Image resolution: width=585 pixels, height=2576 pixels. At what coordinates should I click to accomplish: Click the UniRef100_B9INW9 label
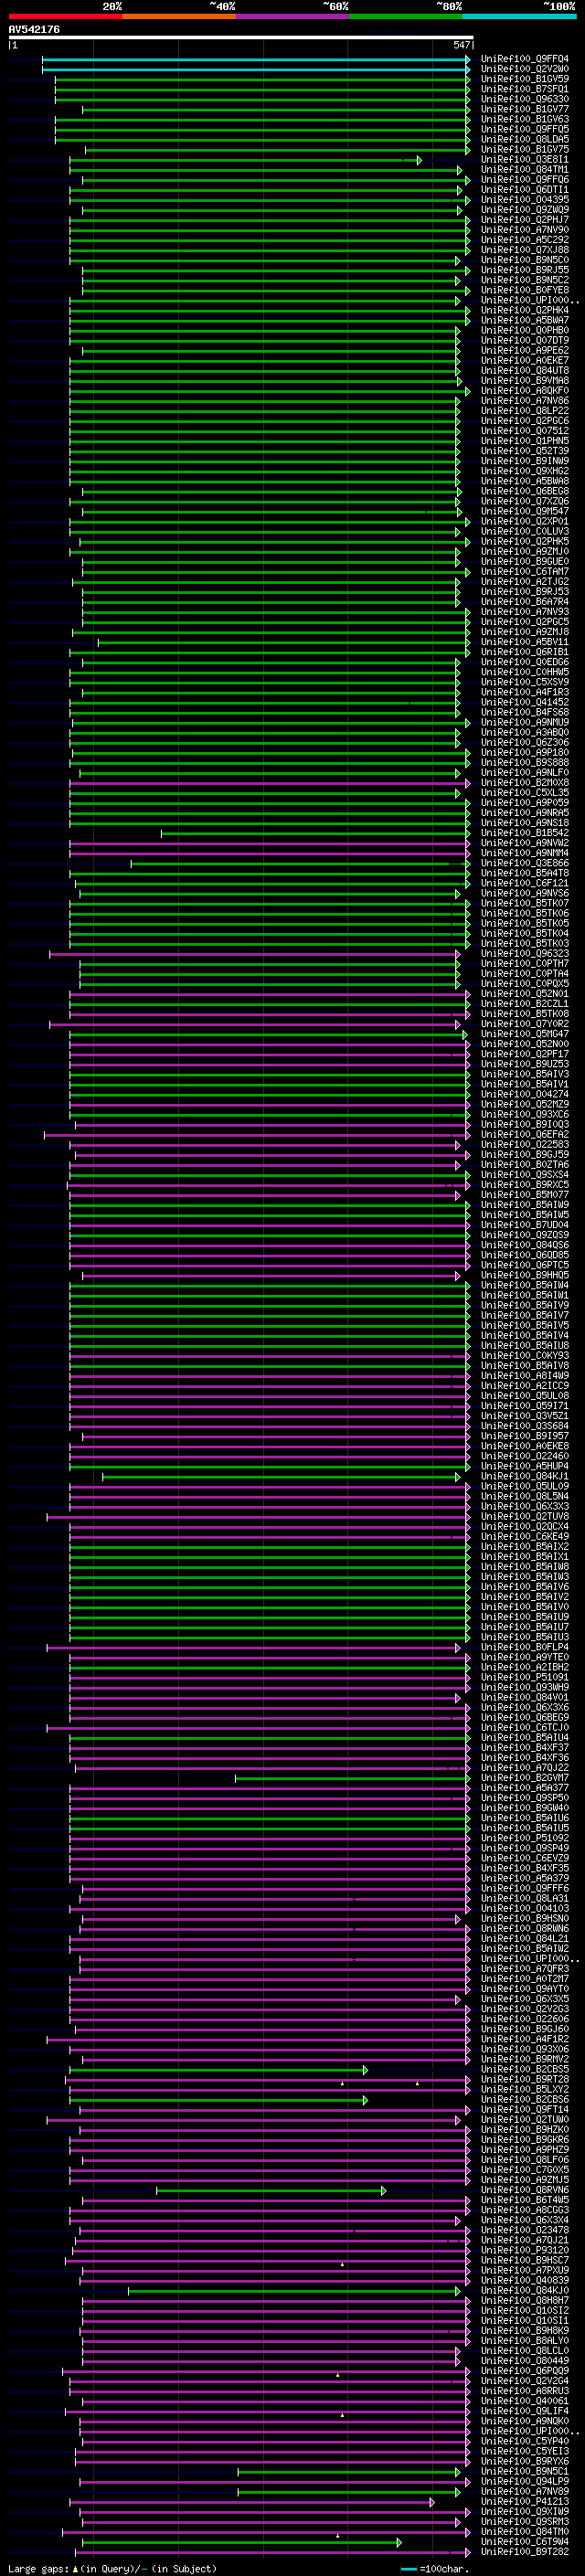click(525, 461)
